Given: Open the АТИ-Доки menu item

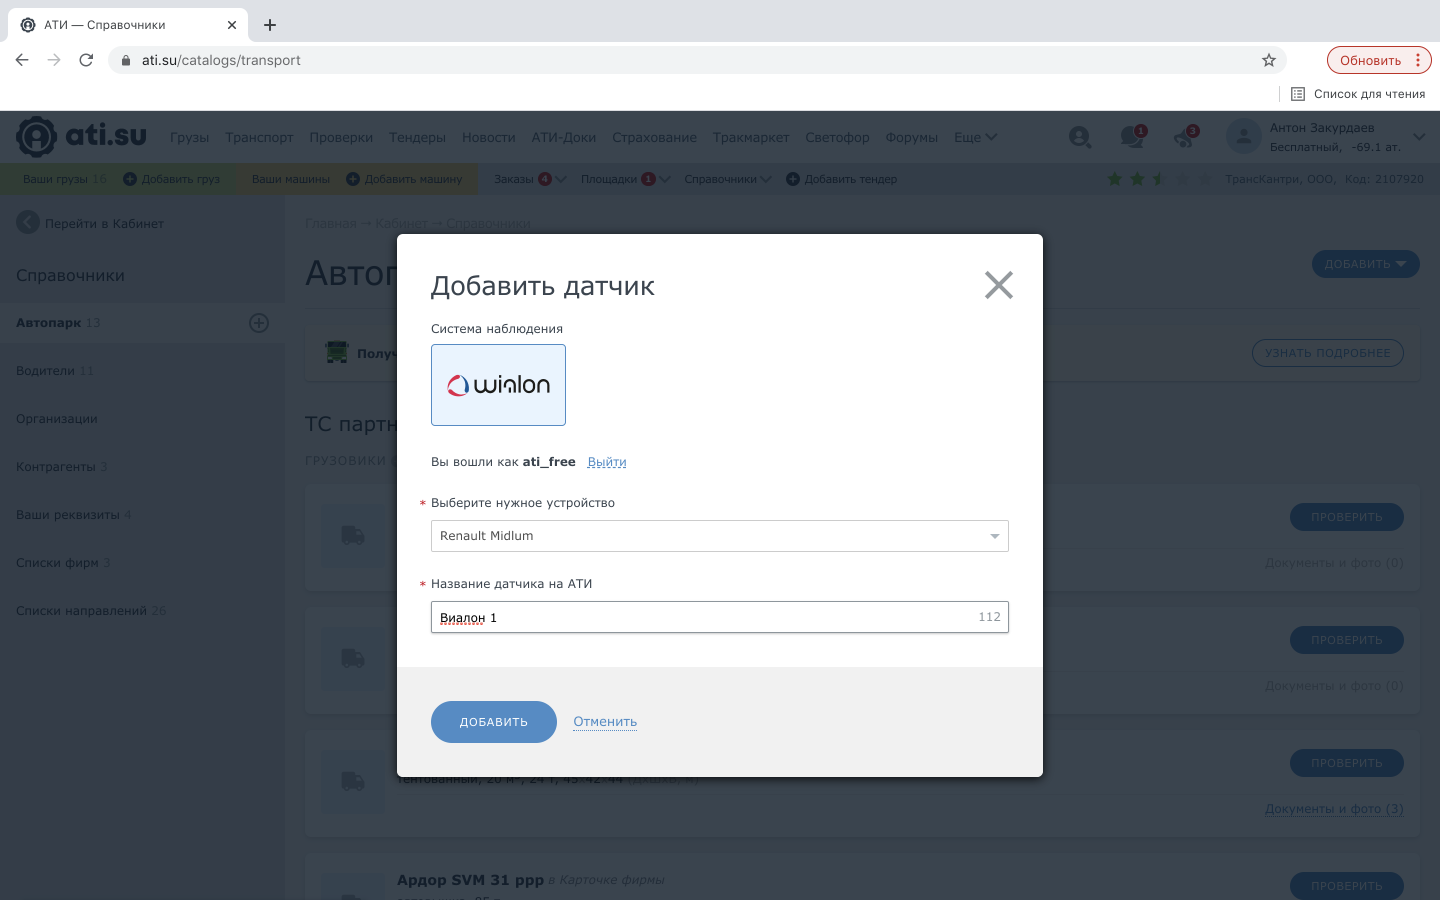Looking at the screenshot, I should click(564, 138).
